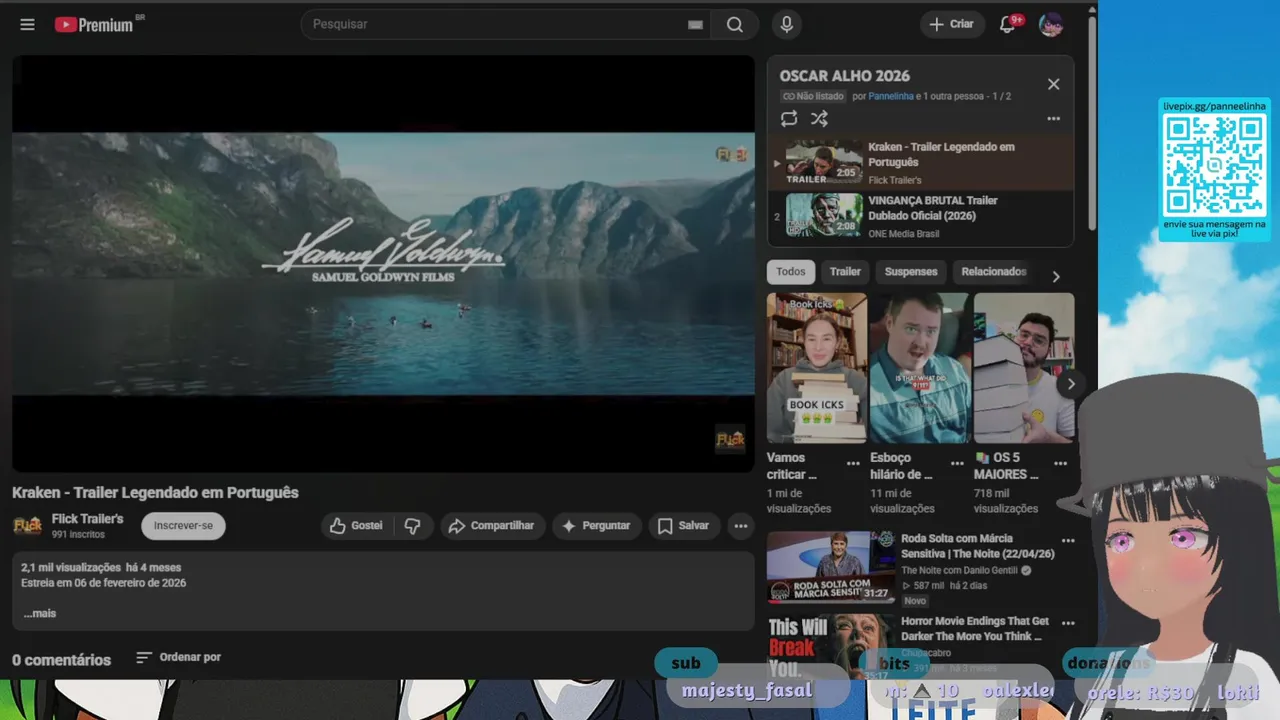Open Flick Trailer's channel name link
Image resolution: width=1280 pixels, height=720 pixels.
click(x=88, y=519)
